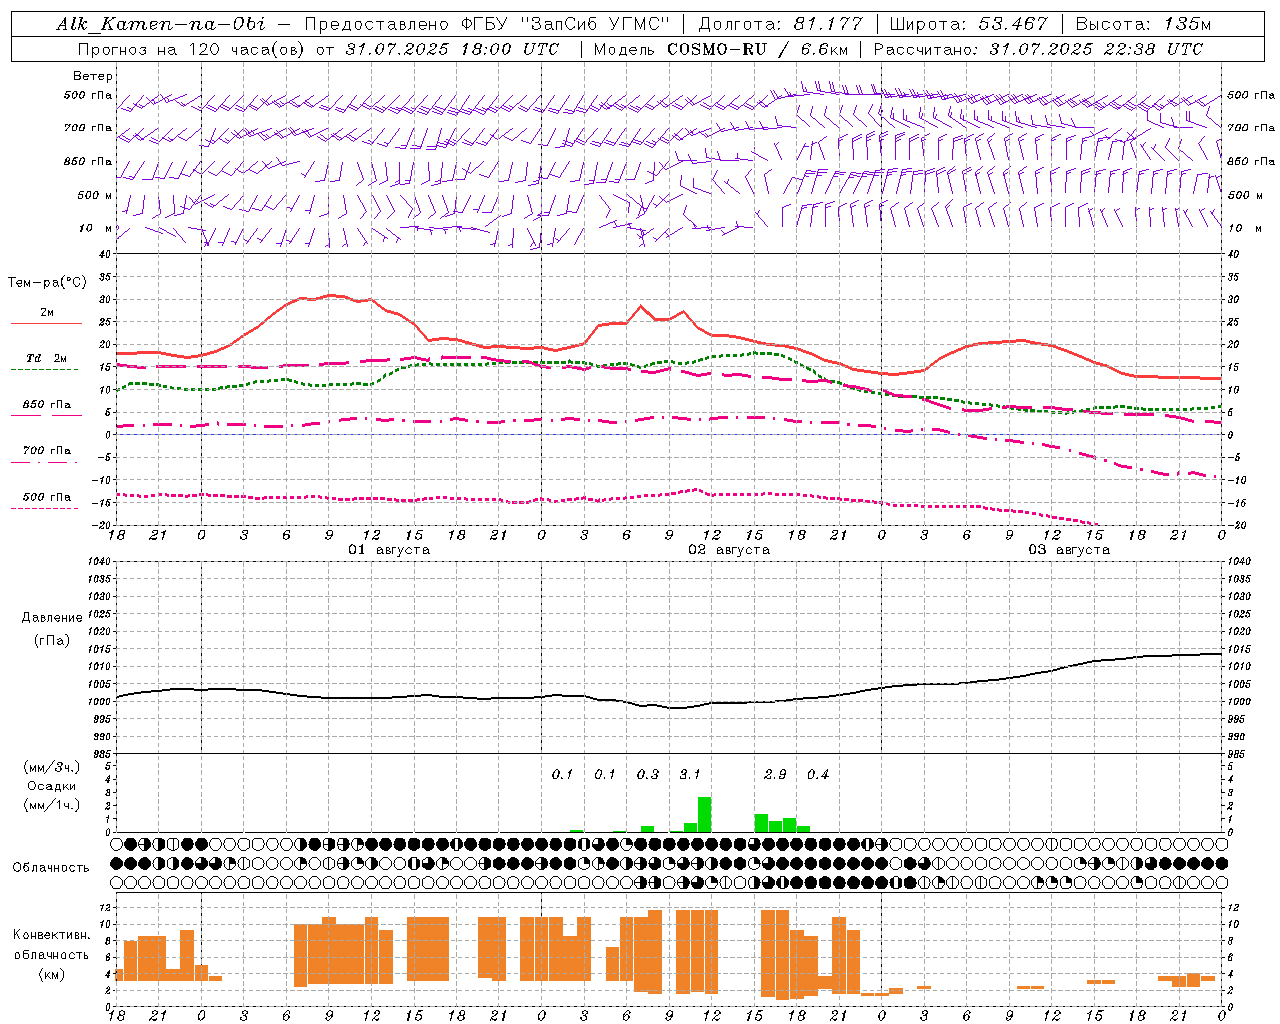Select the 2.9 precipitation amount value

pyautogui.click(x=775, y=774)
